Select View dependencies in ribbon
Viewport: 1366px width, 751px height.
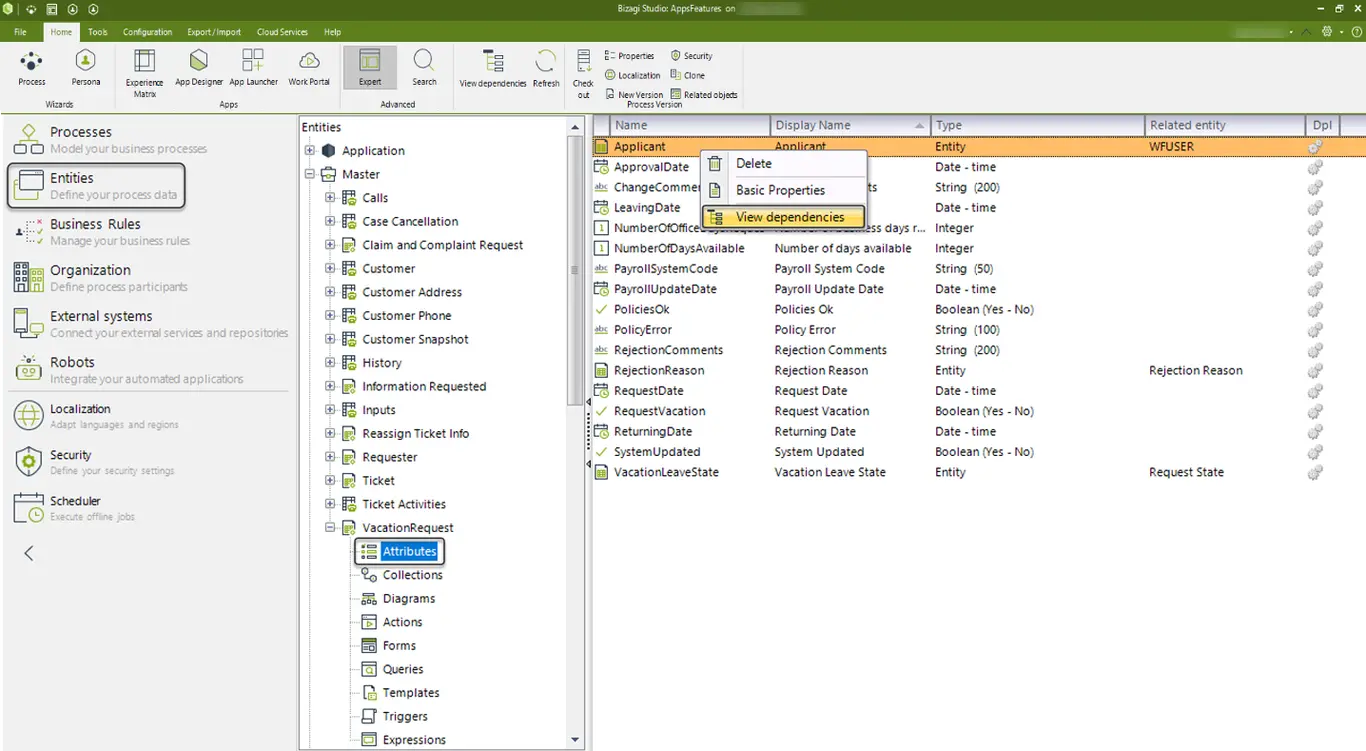pos(493,68)
